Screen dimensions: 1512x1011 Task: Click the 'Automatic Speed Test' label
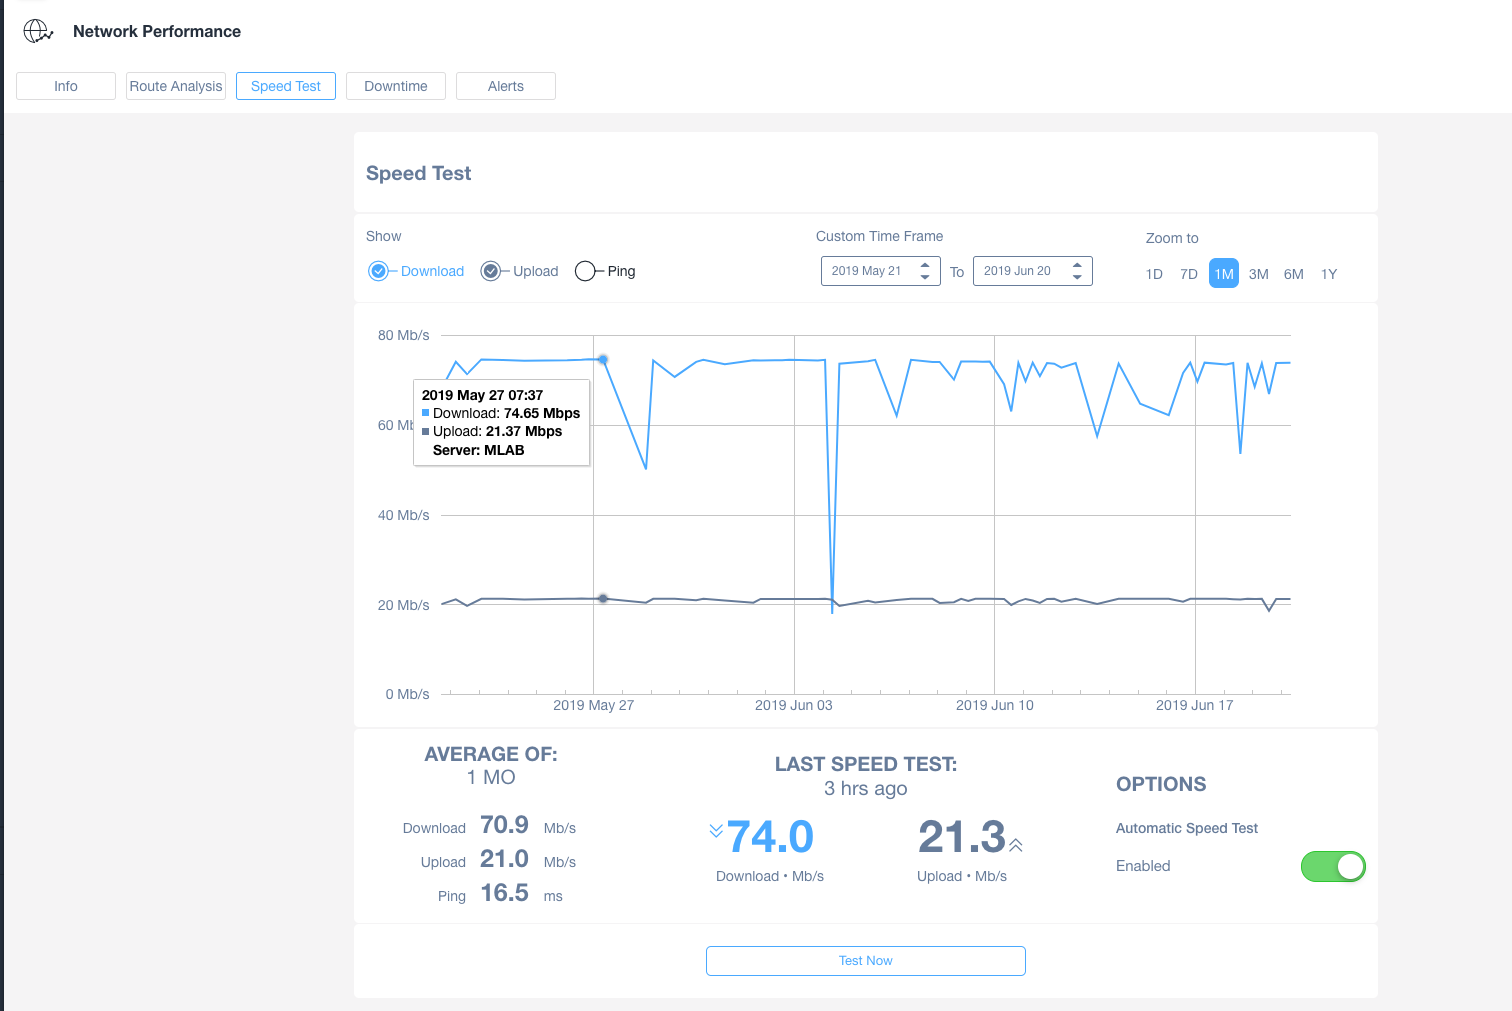coord(1187,828)
